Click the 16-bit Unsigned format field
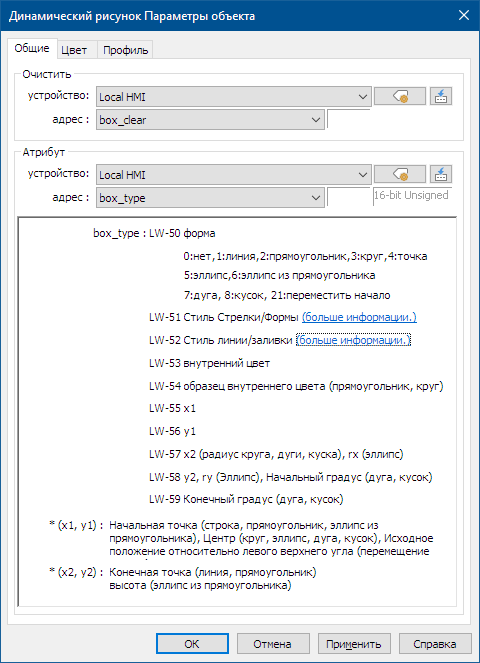 click(412, 197)
